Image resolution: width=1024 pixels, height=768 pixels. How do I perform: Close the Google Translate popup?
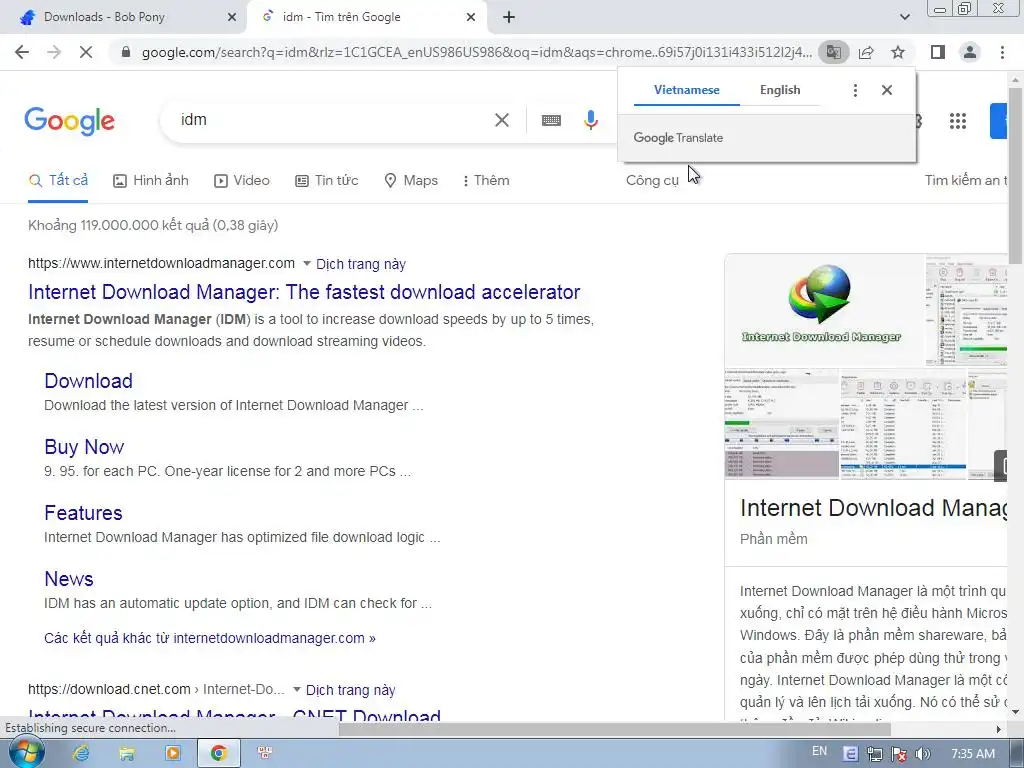click(886, 90)
